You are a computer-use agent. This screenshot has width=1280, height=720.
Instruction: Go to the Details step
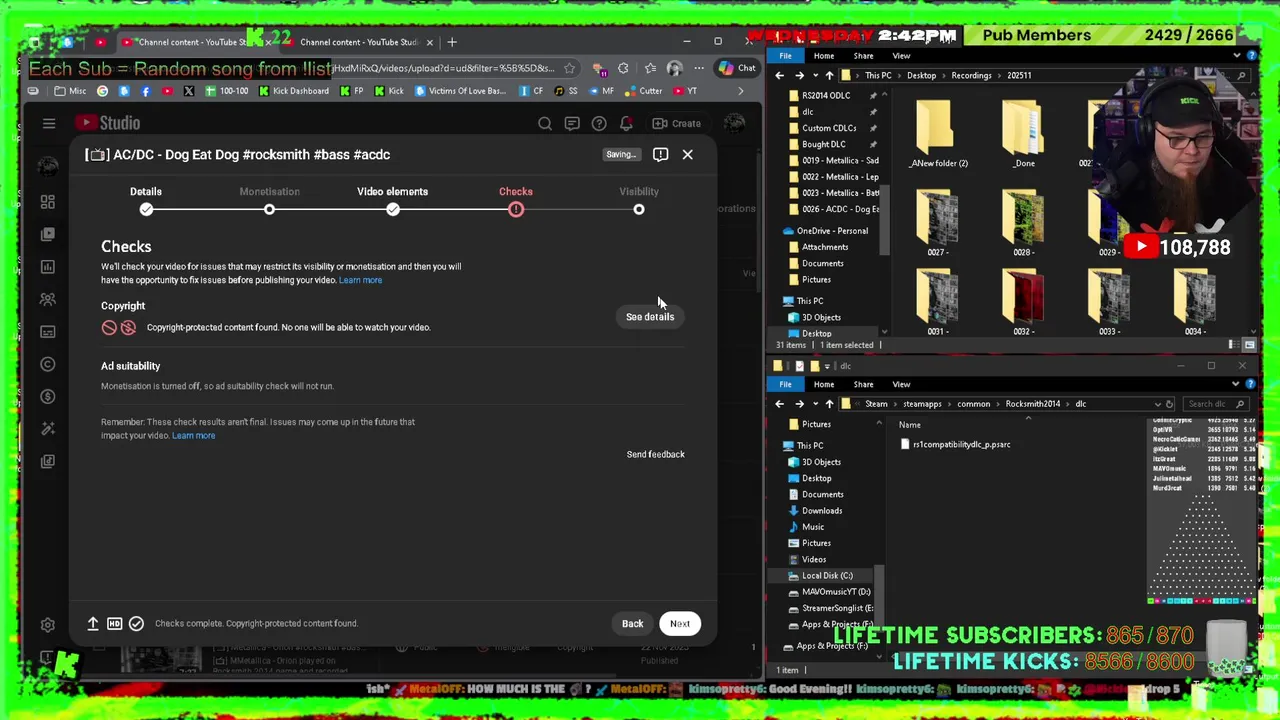tap(146, 199)
